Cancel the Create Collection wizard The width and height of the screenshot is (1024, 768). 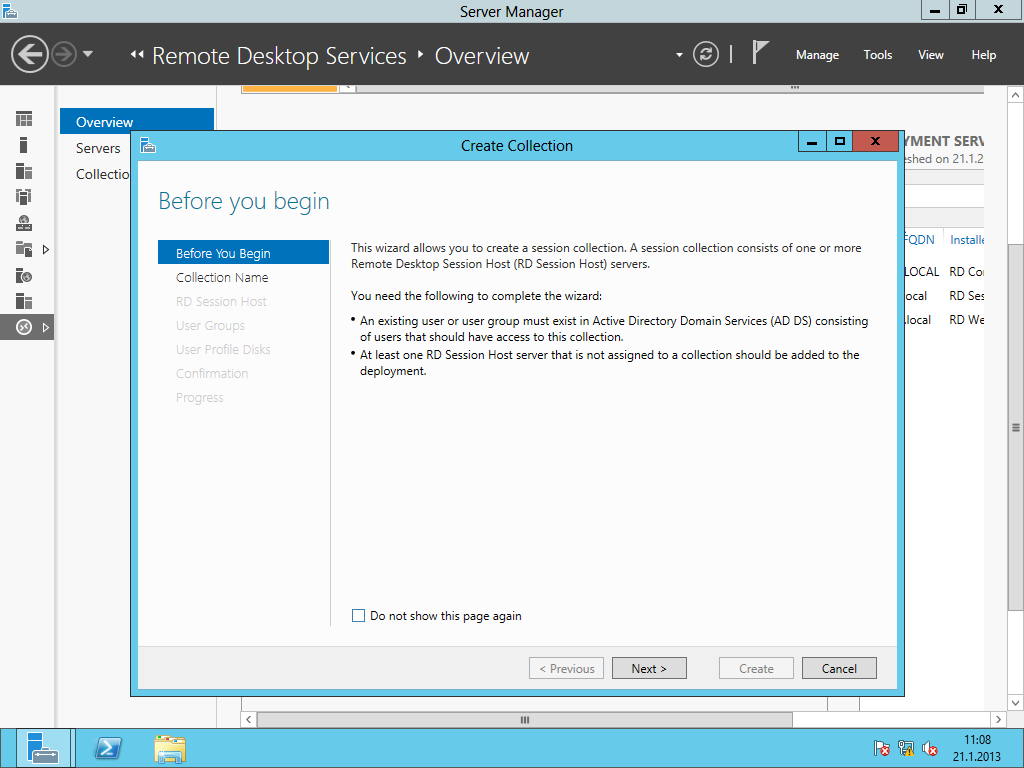click(839, 668)
